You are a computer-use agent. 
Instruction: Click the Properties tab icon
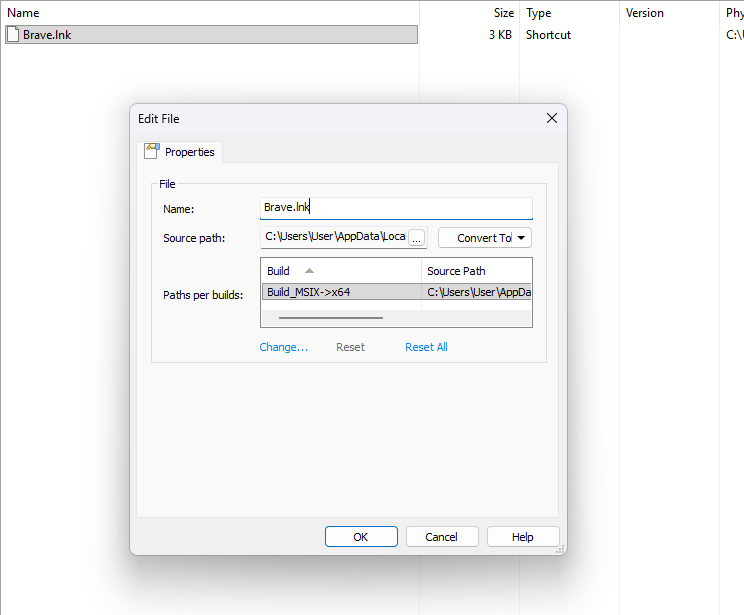pyautogui.click(x=151, y=151)
